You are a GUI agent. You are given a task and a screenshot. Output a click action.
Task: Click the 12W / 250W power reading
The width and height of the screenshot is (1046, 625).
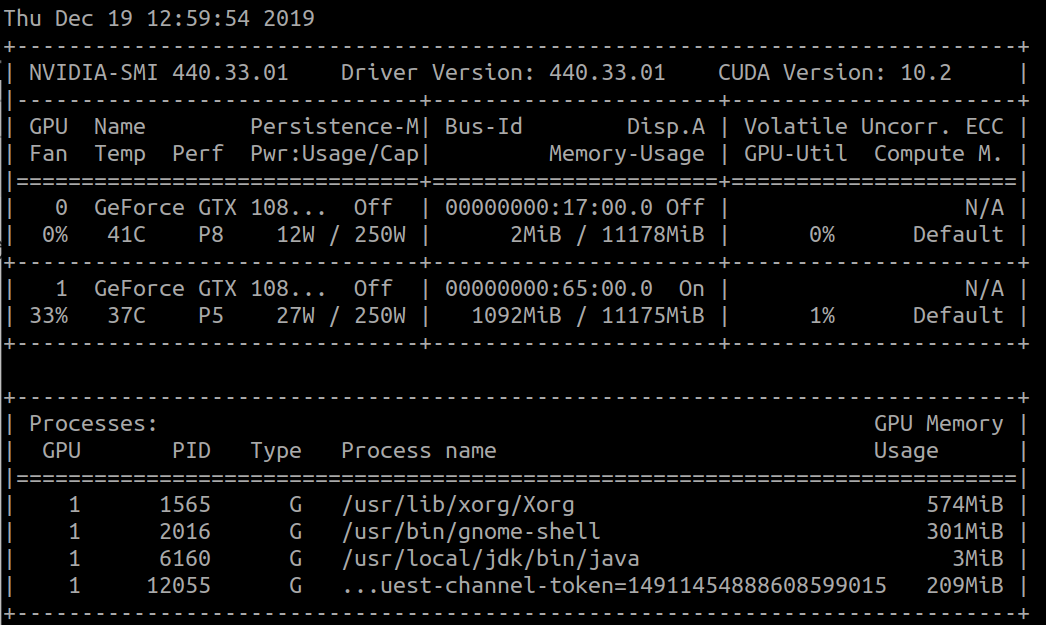[x=341, y=234]
